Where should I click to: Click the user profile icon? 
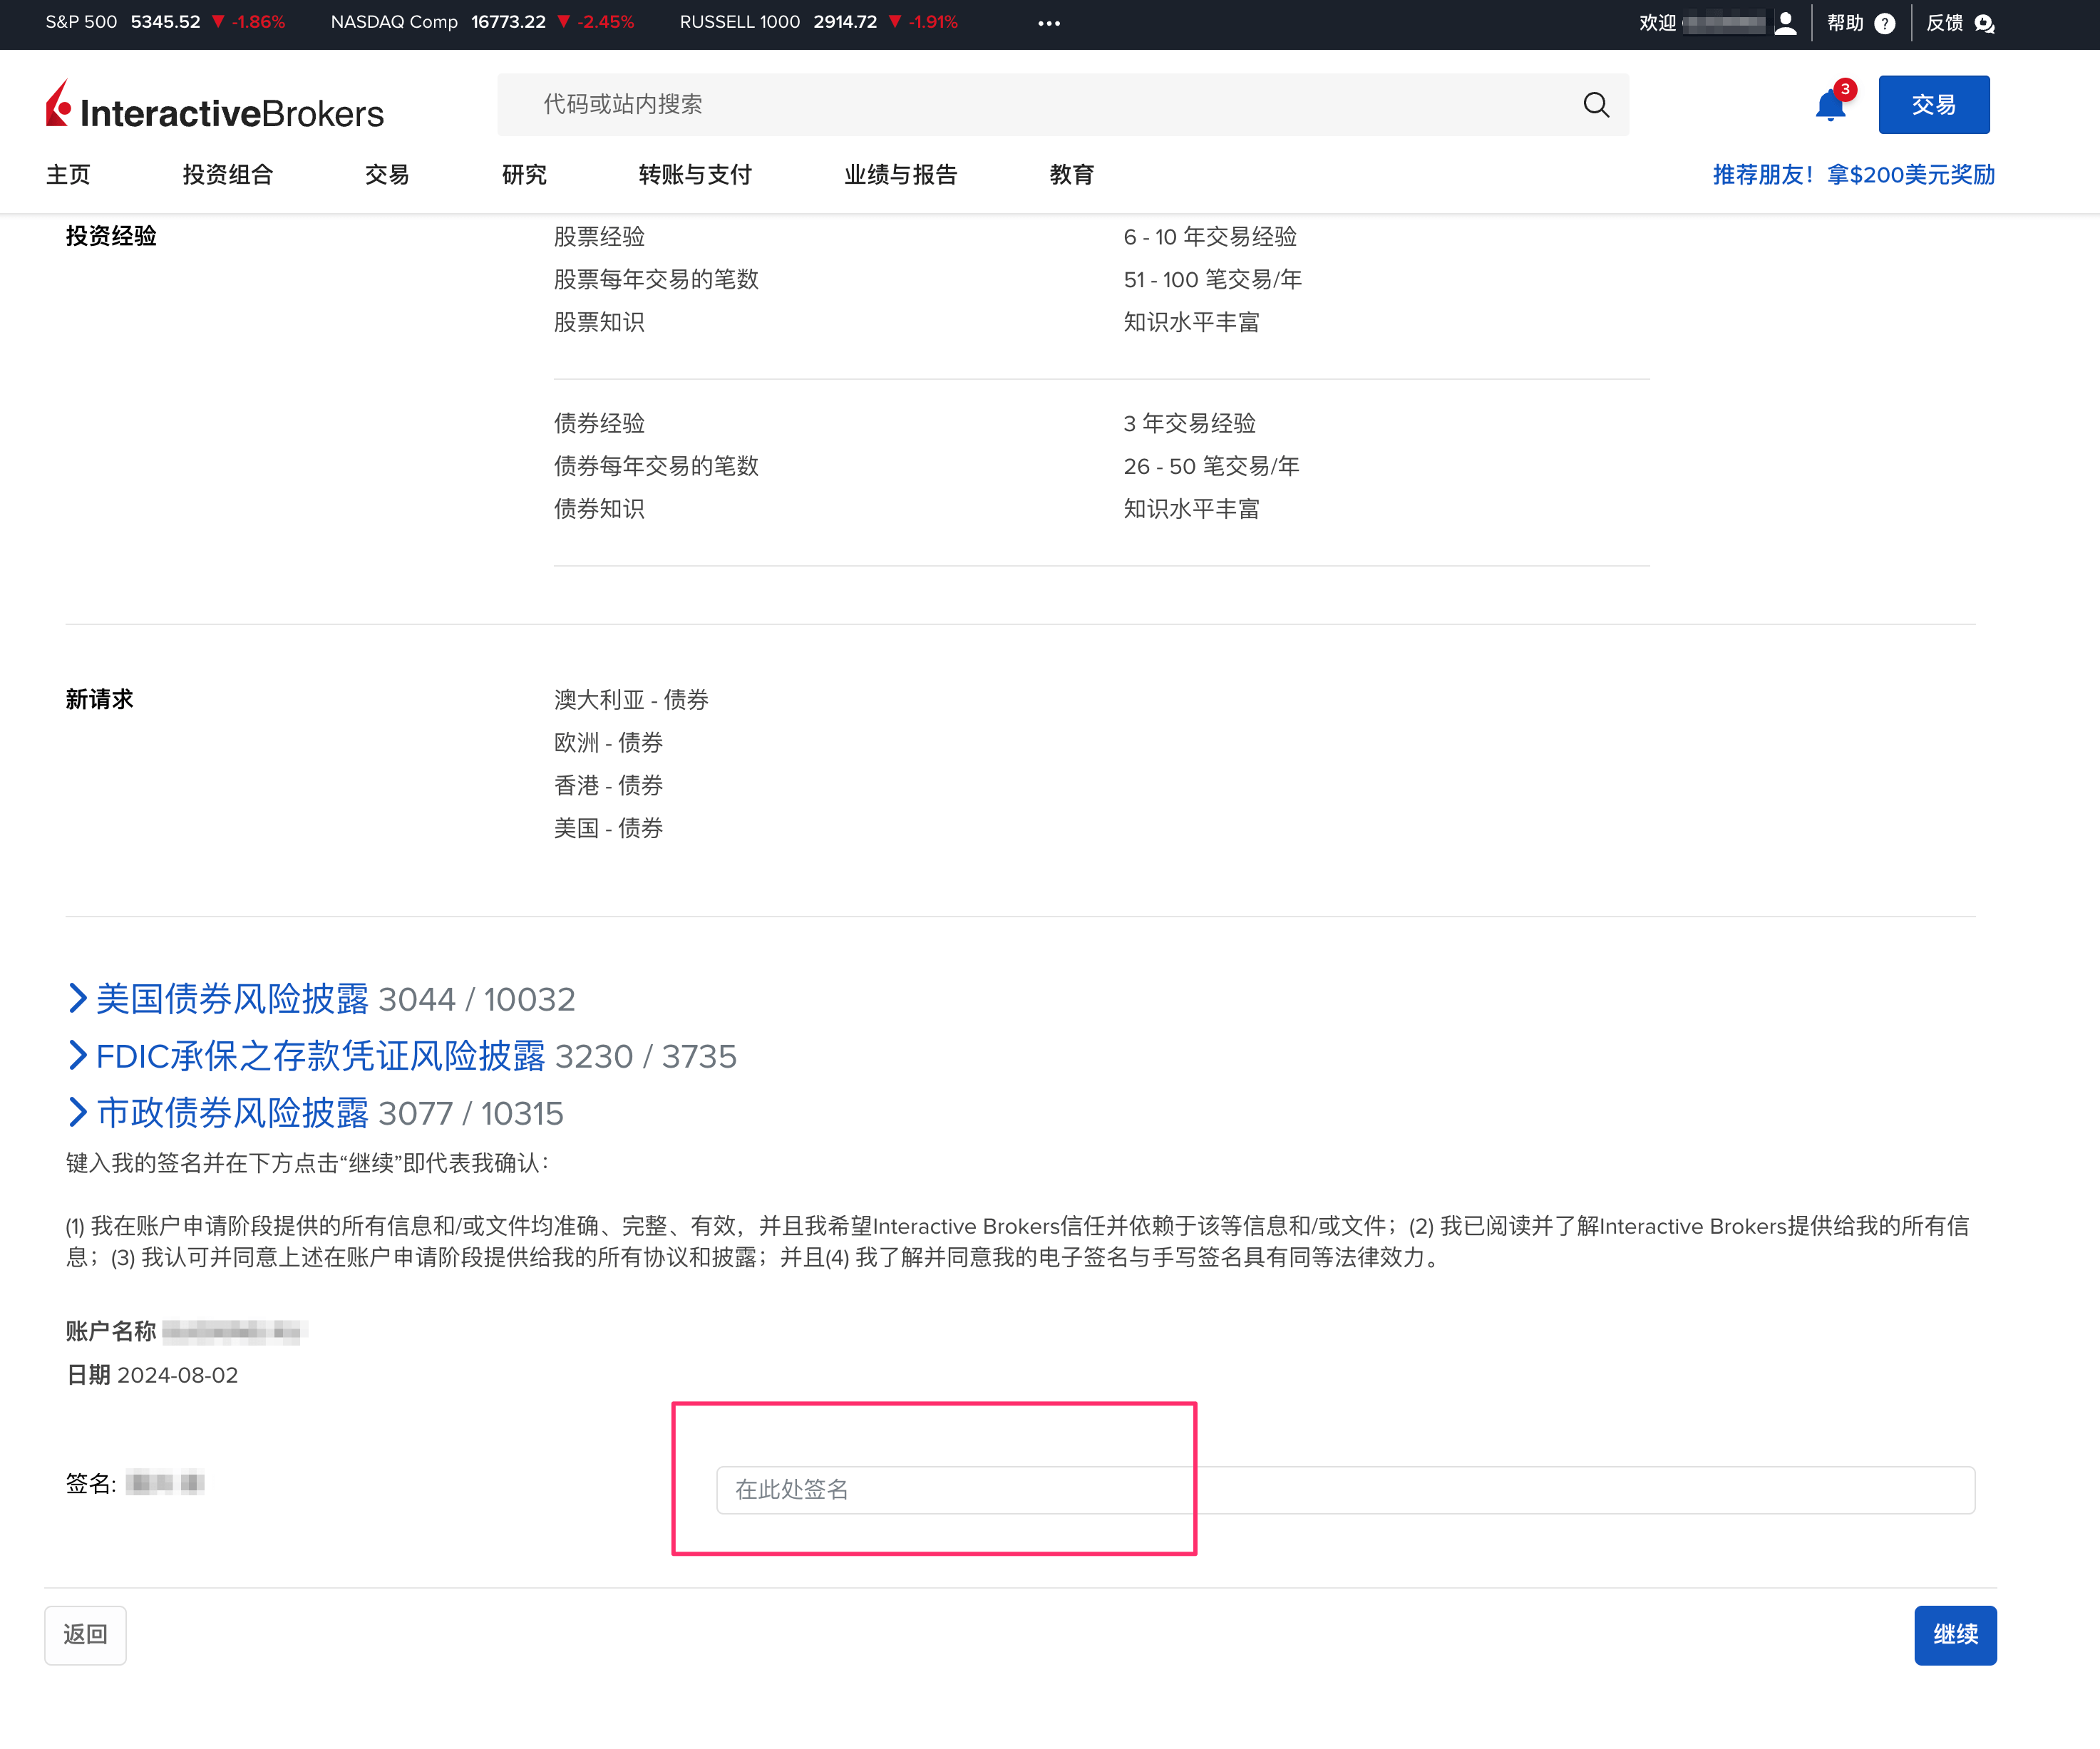[x=1785, y=23]
